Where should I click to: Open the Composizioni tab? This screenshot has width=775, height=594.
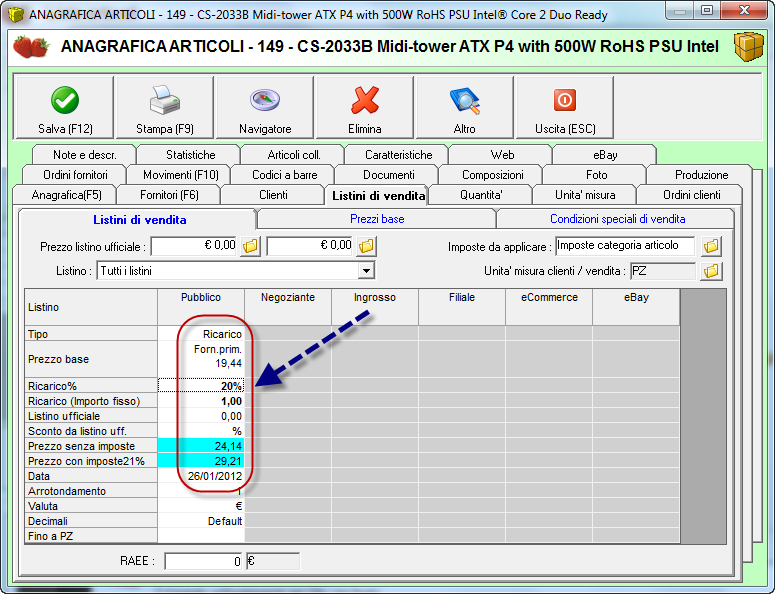pos(492,175)
